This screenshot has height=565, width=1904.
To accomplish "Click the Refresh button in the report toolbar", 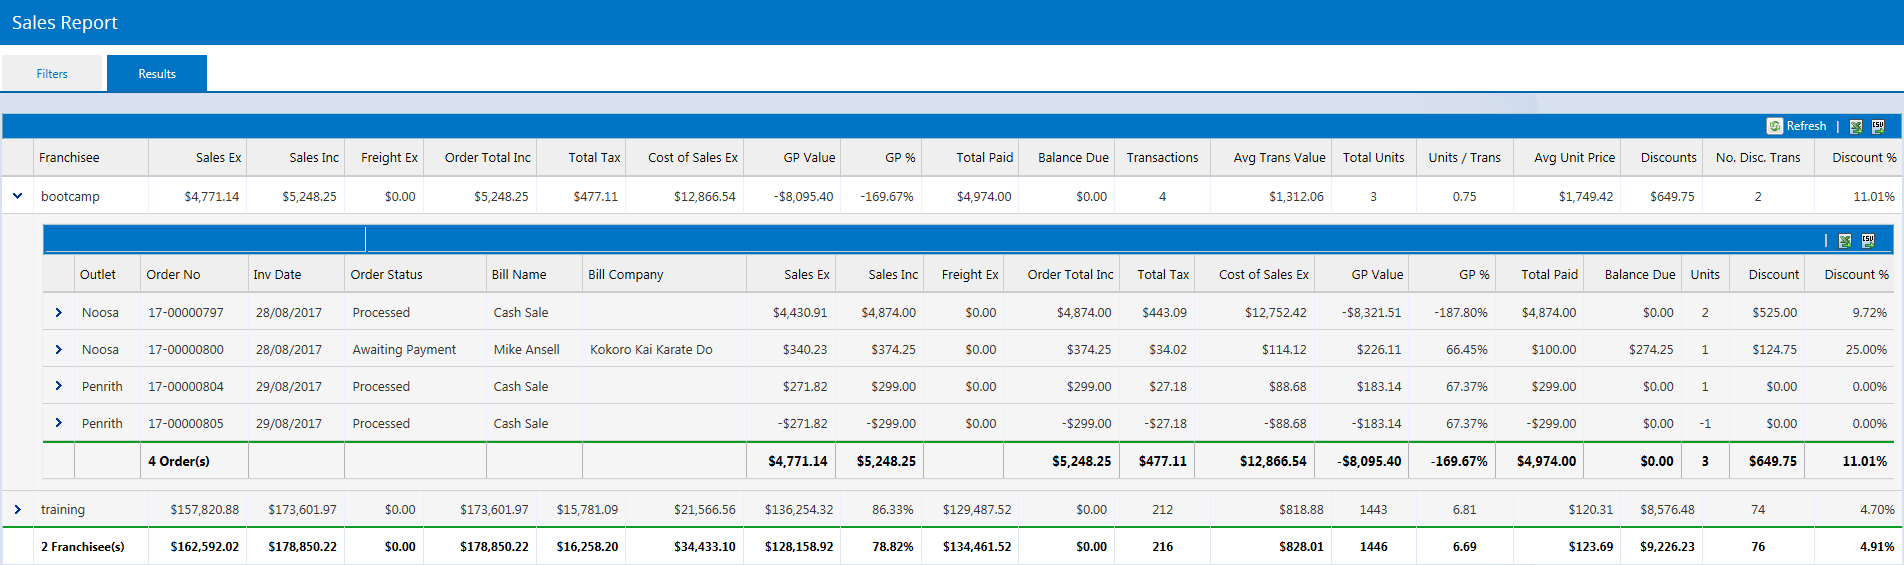I will point(1797,126).
